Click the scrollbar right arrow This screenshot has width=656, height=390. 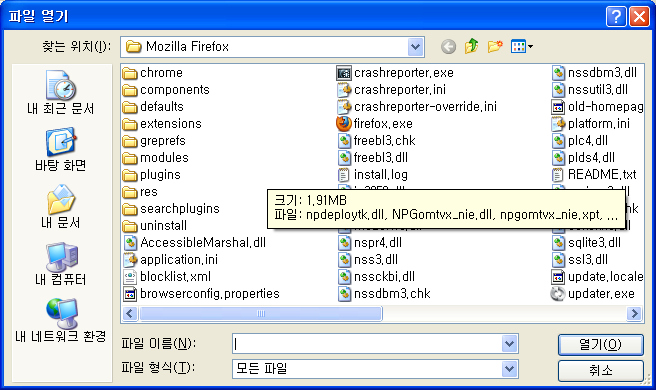coord(634,313)
